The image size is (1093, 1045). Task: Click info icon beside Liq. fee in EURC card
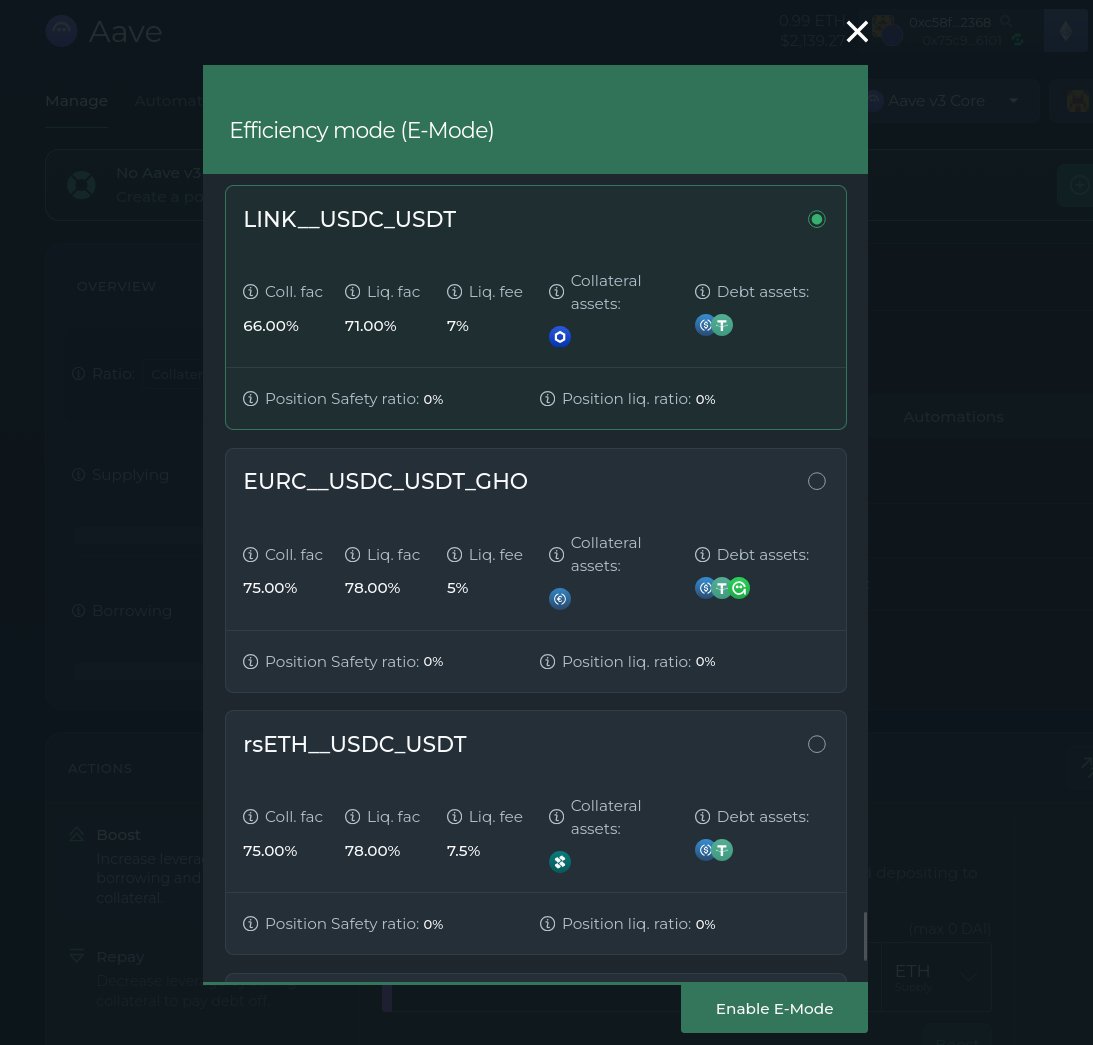click(x=455, y=555)
